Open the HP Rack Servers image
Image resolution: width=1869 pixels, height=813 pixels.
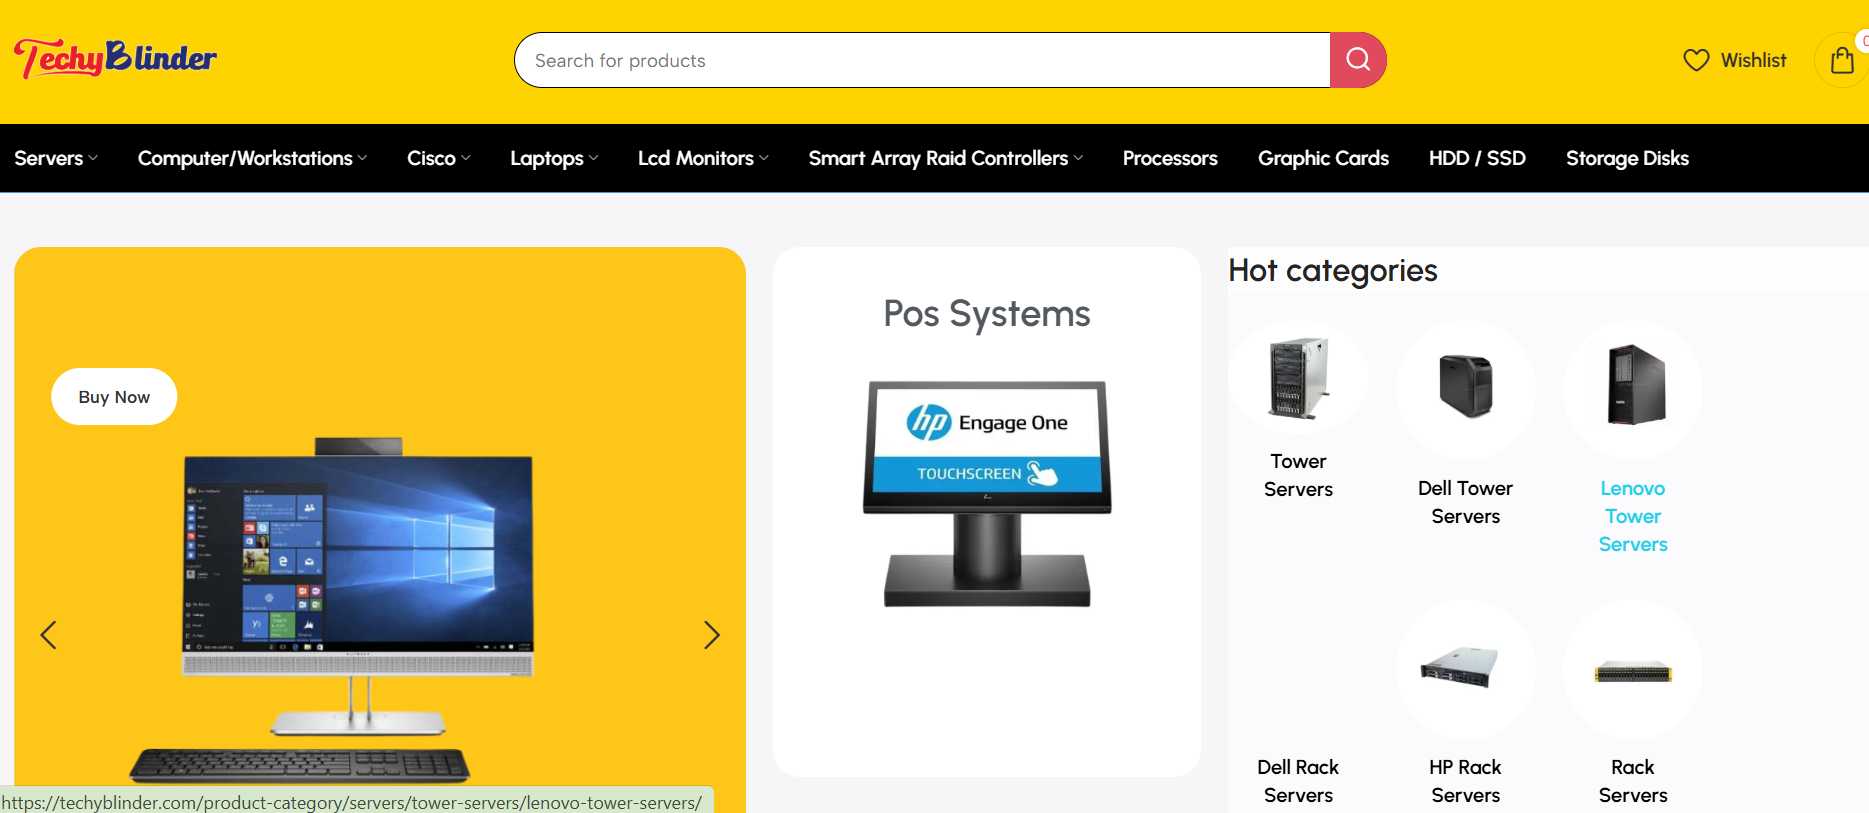(1465, 667)
